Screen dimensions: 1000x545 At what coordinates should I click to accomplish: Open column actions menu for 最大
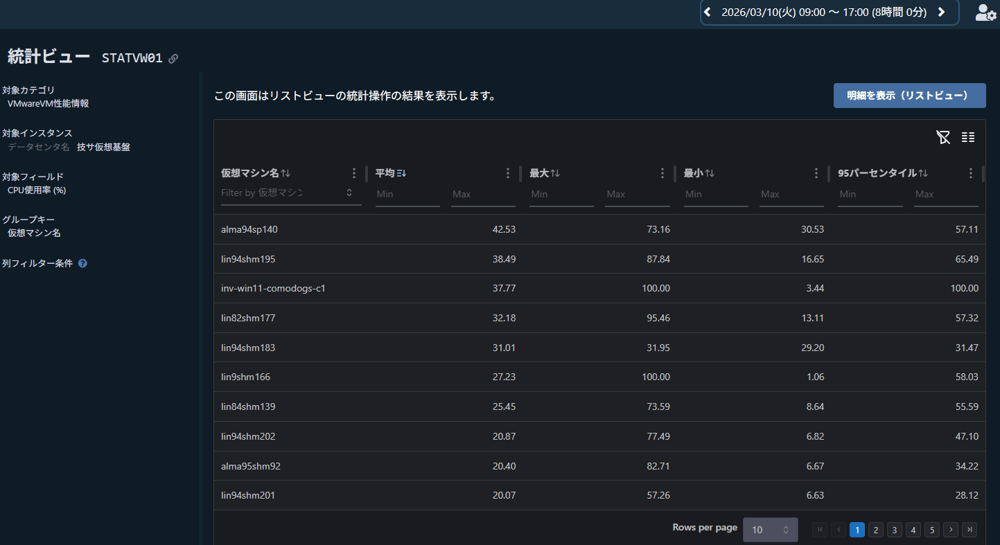click(x=662, y=173)
